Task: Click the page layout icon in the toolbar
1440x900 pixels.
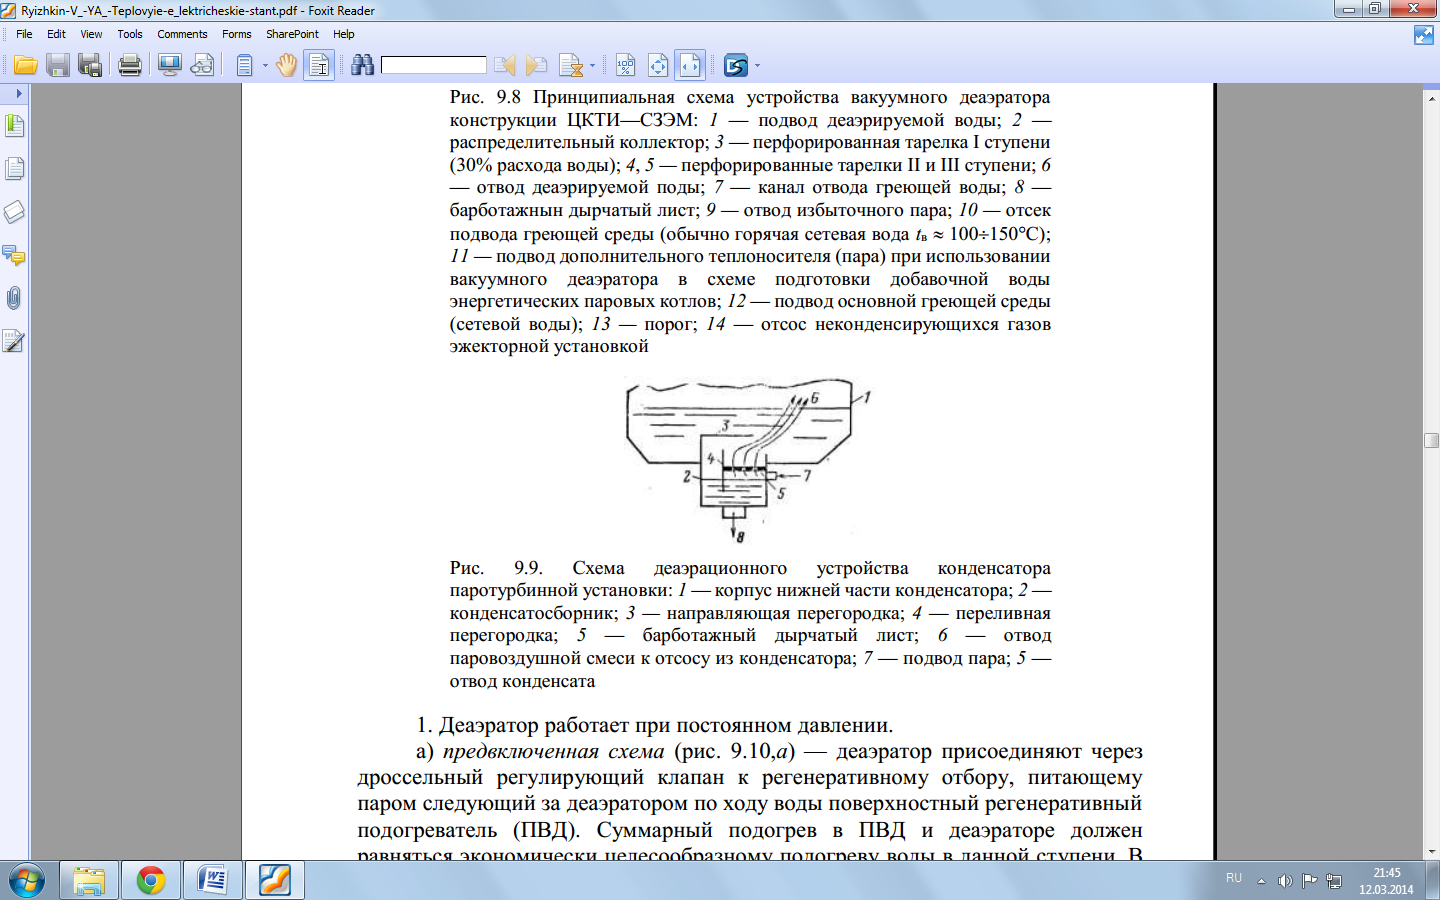Action: tap(245, 66)
